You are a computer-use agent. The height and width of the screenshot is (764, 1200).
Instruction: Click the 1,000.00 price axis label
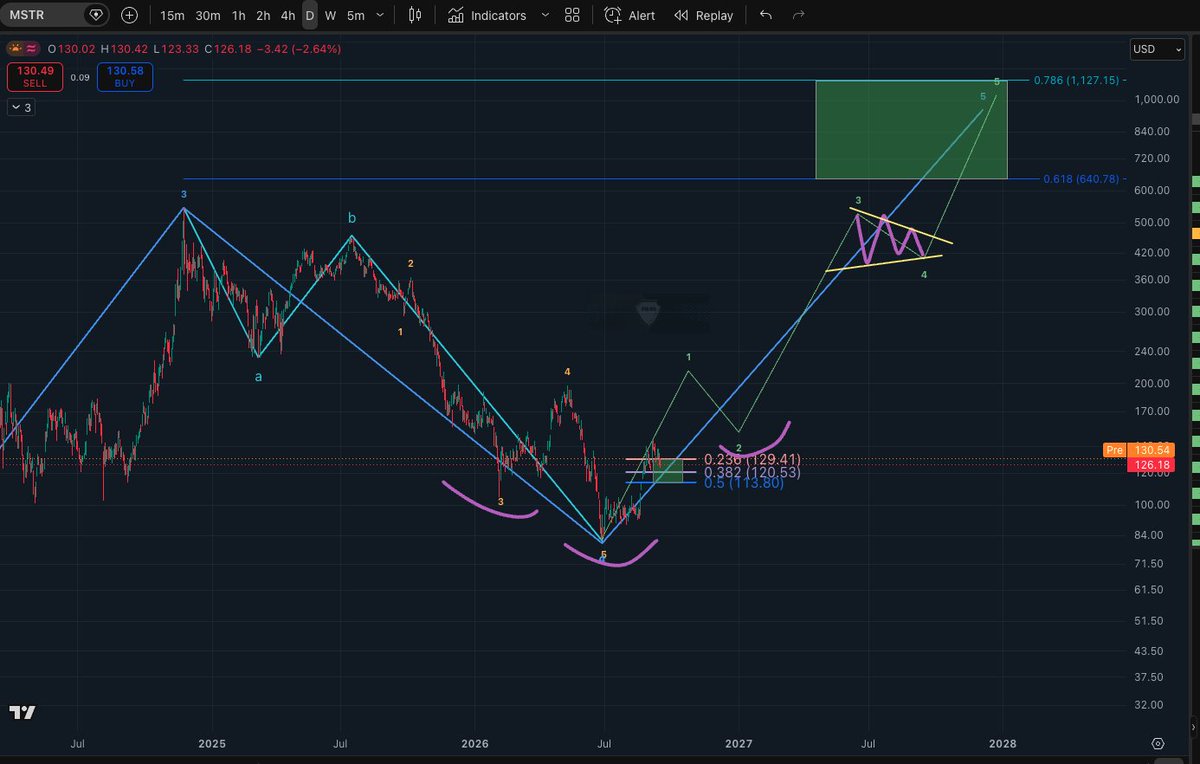click(x=1156, y=100)
